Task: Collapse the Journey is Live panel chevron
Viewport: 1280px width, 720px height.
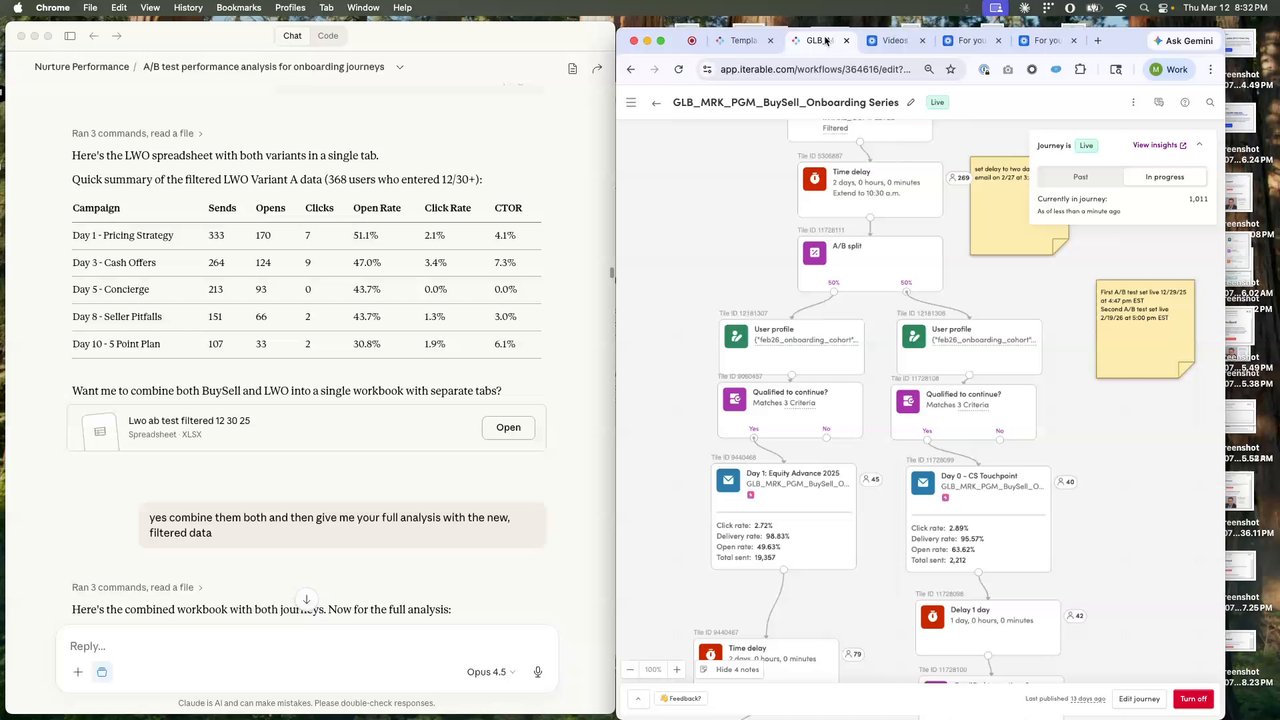Action: pyautogui.click(x=1199, y=145)
